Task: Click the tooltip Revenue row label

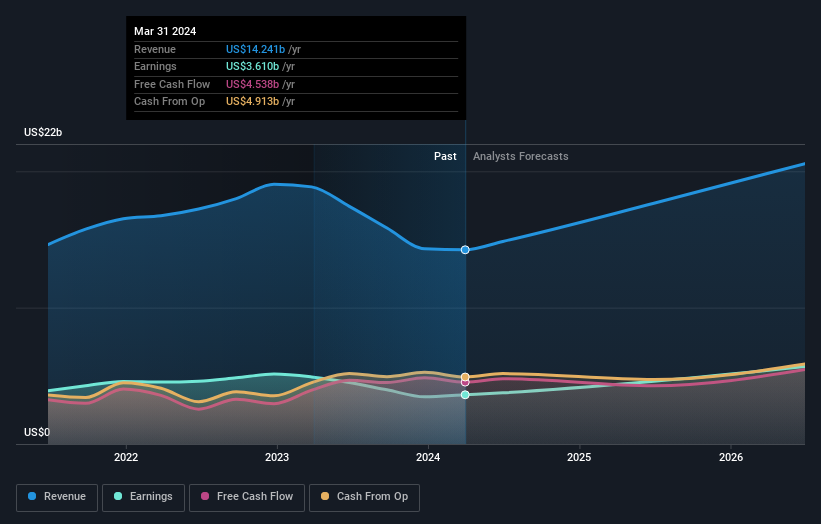Action: 155,49
